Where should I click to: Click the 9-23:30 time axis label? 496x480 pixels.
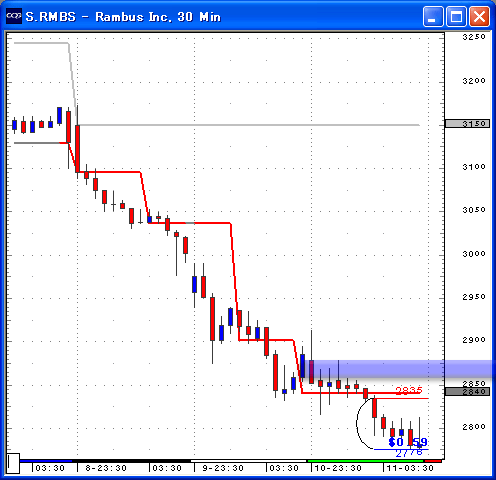[x=223, y=468]
